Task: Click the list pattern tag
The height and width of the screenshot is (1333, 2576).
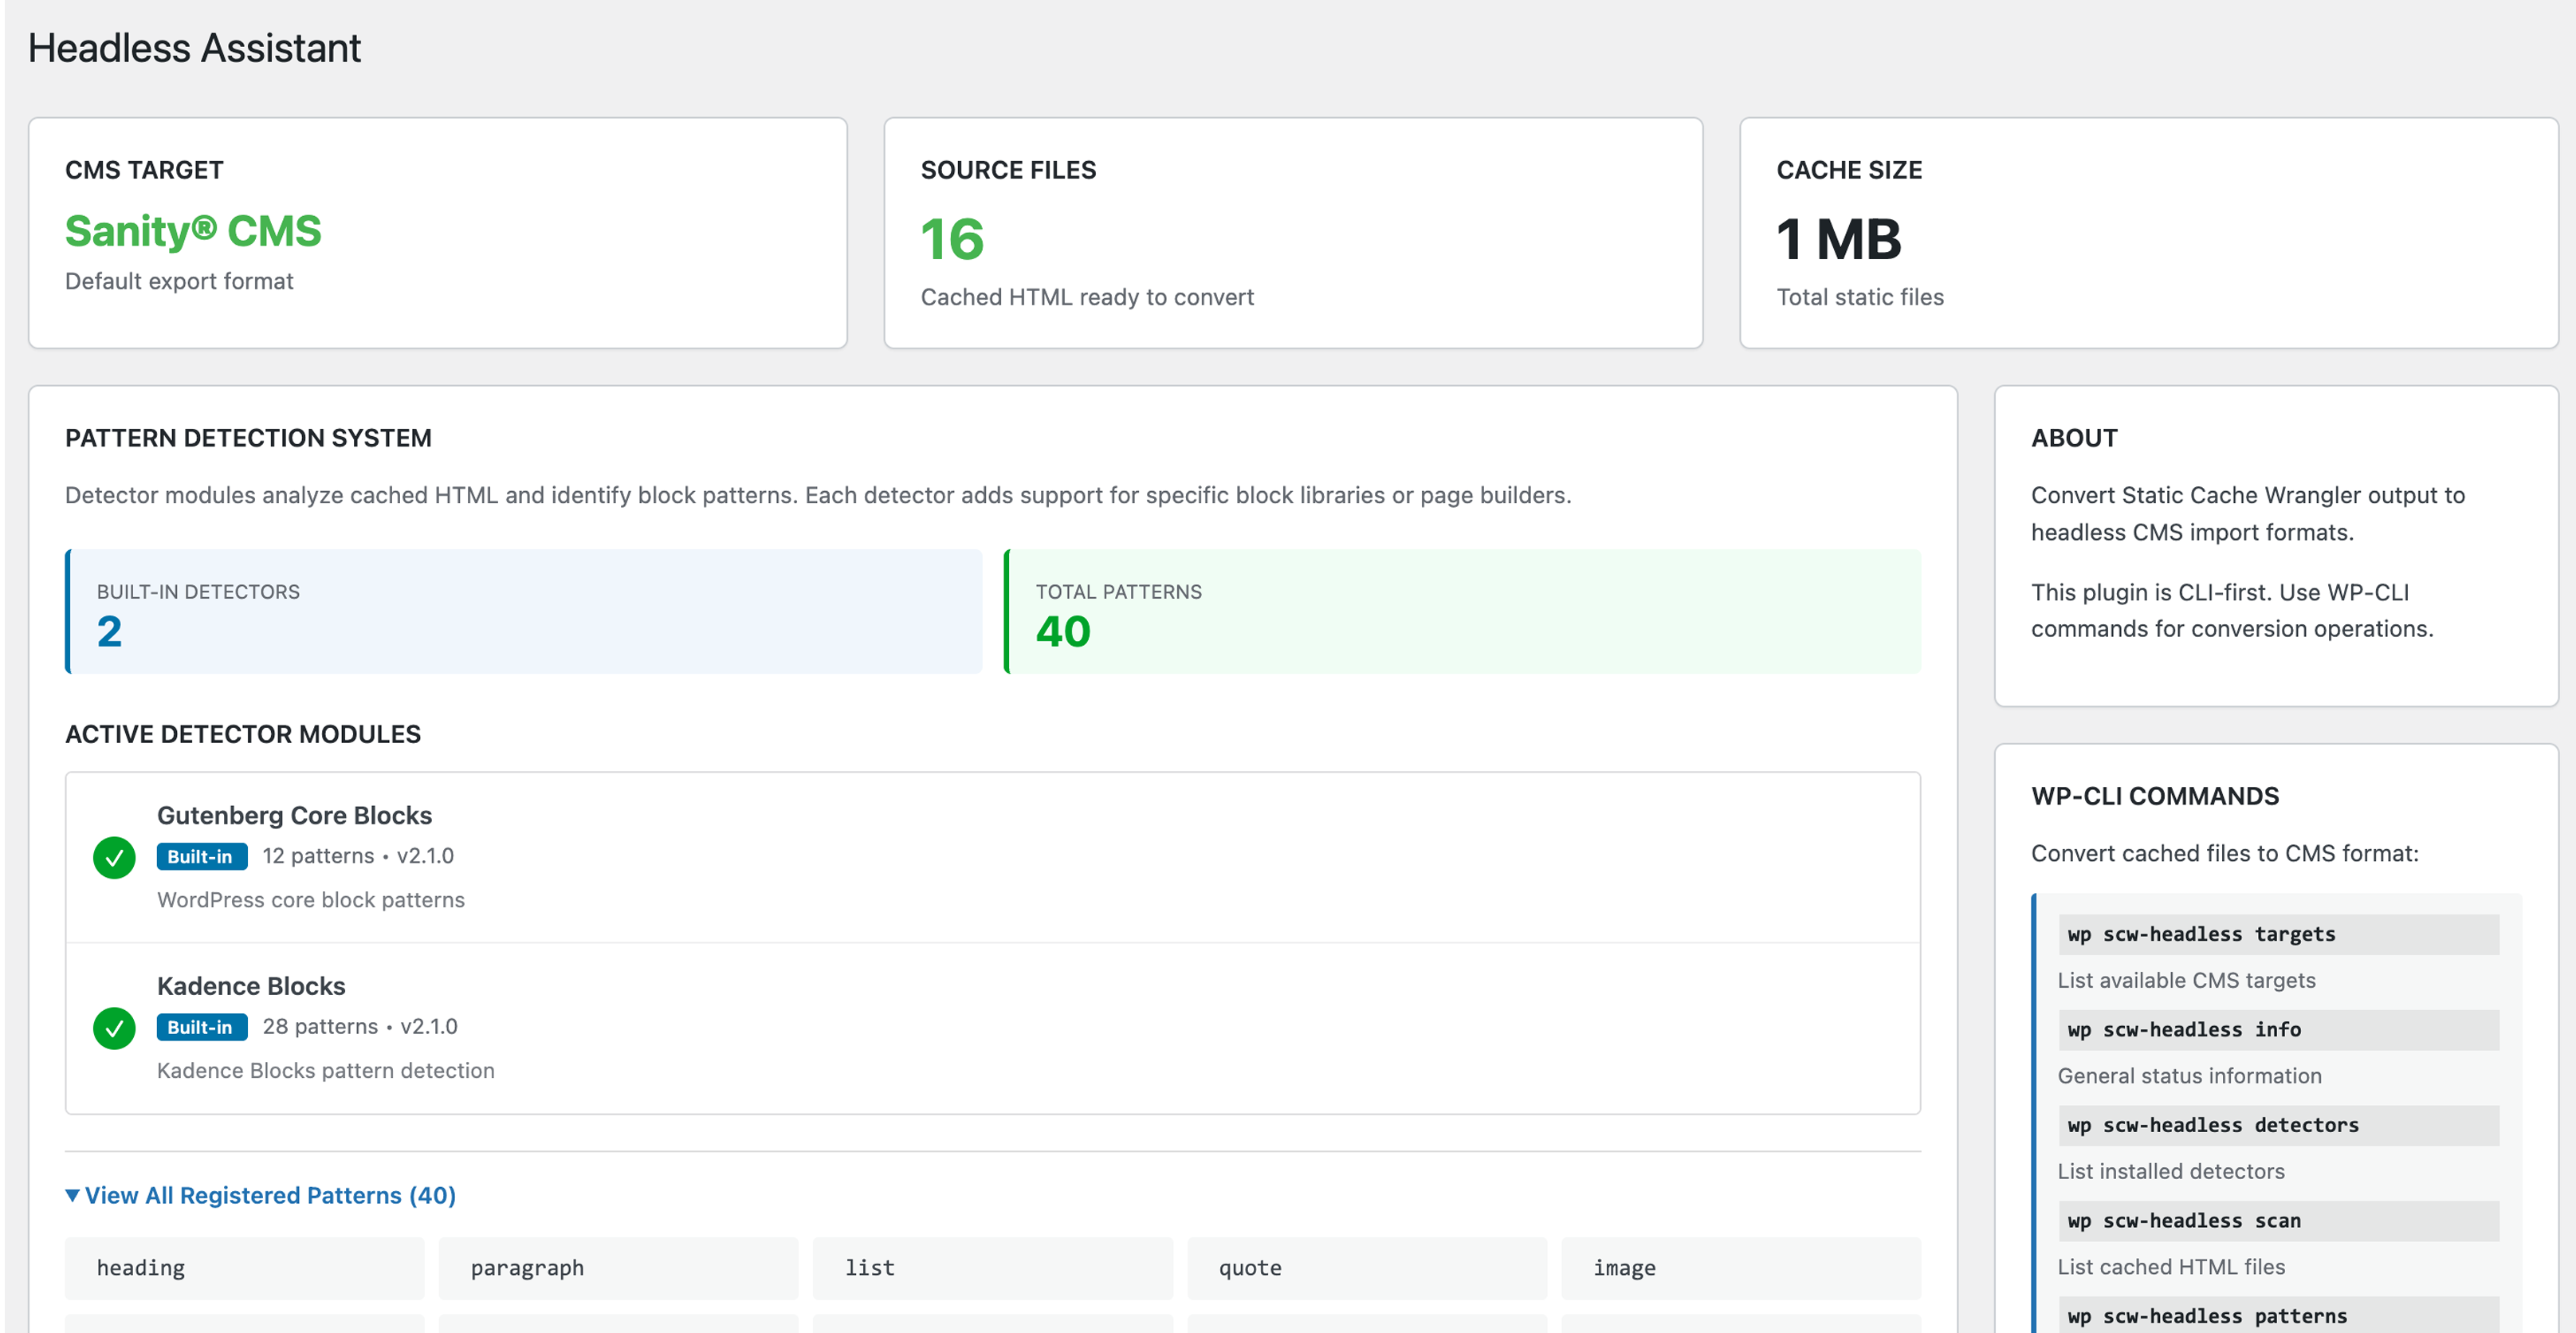Action: (992, 1267)
